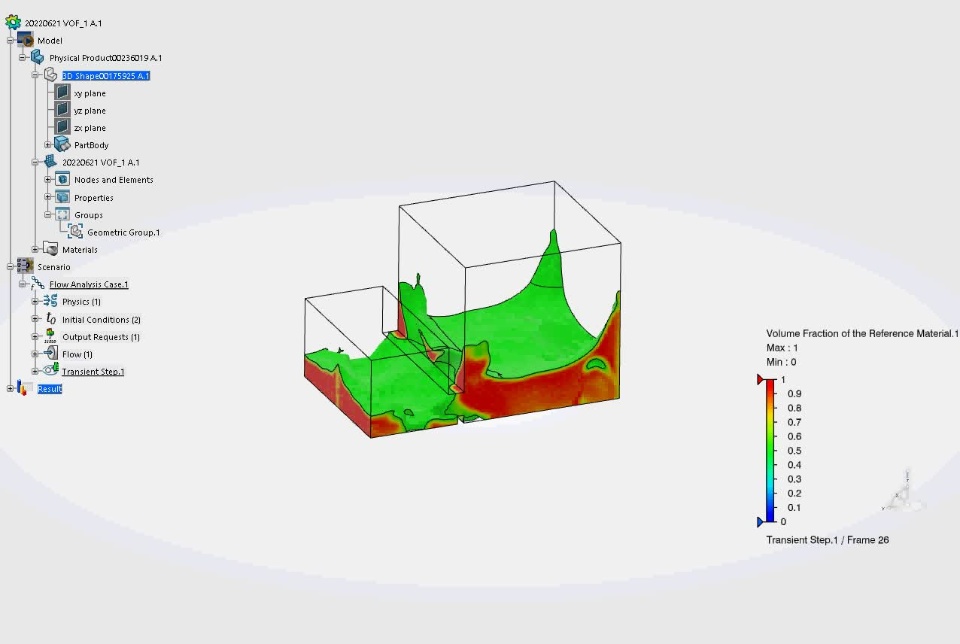The image size is (960, 644).
Task: Click the 'Max : 1' legend text
Action: tap(782, 348)
